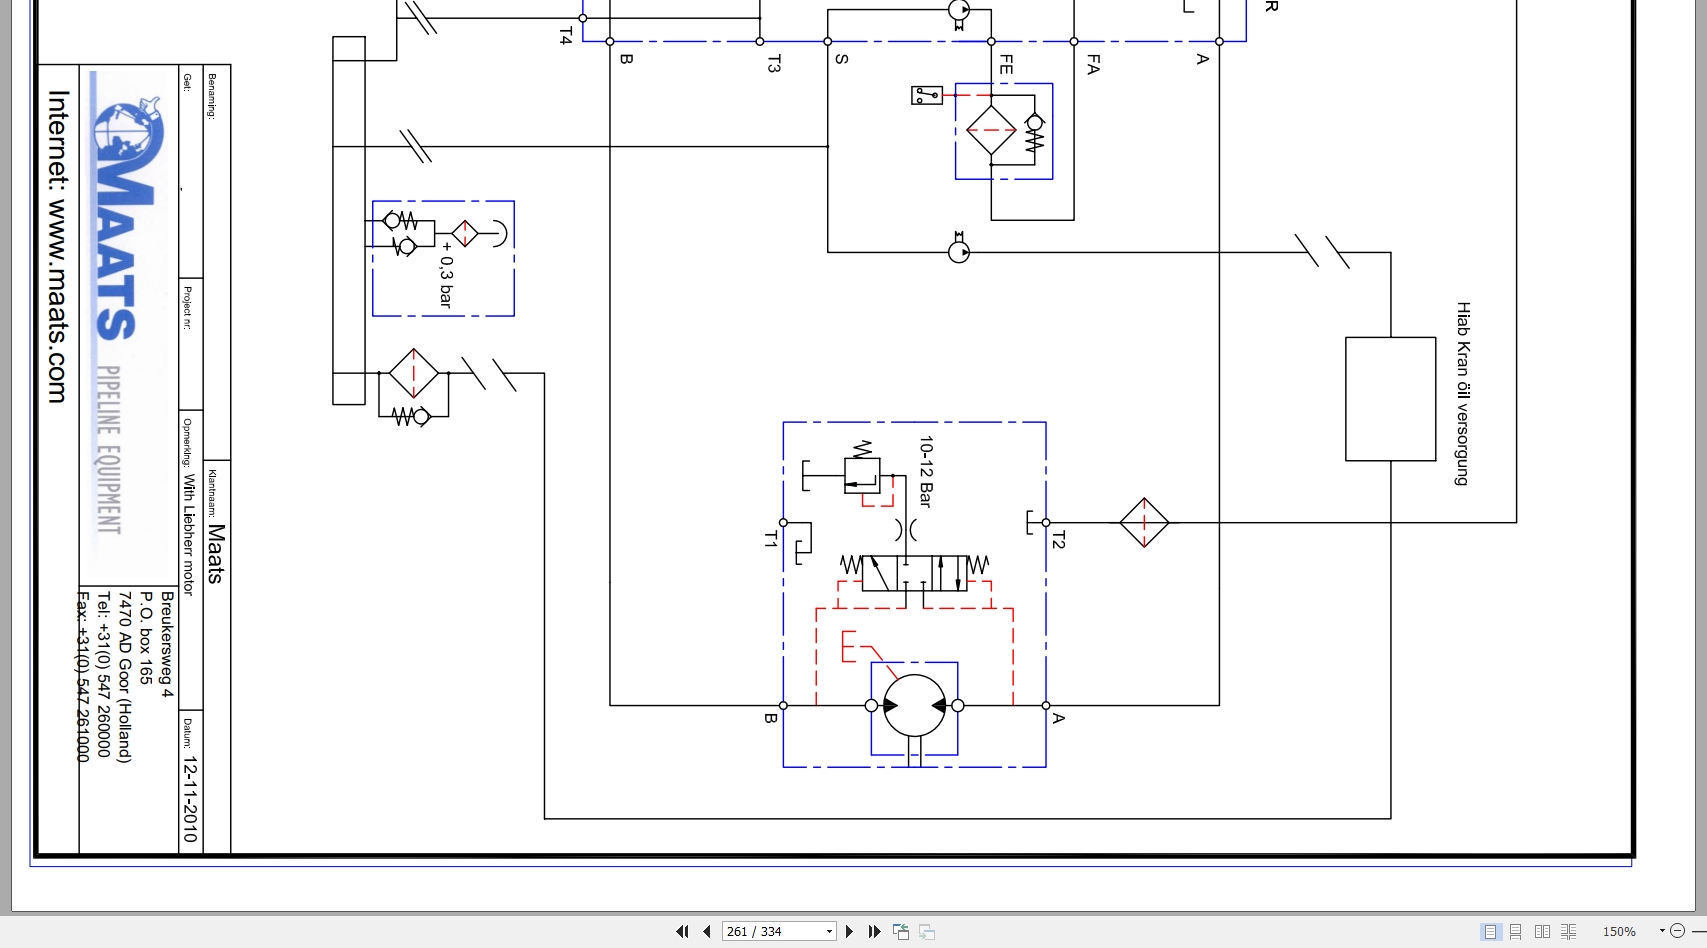Open the page number dropdown
1707x948 pixels.
pyautogui.click(x=827, y=931)
